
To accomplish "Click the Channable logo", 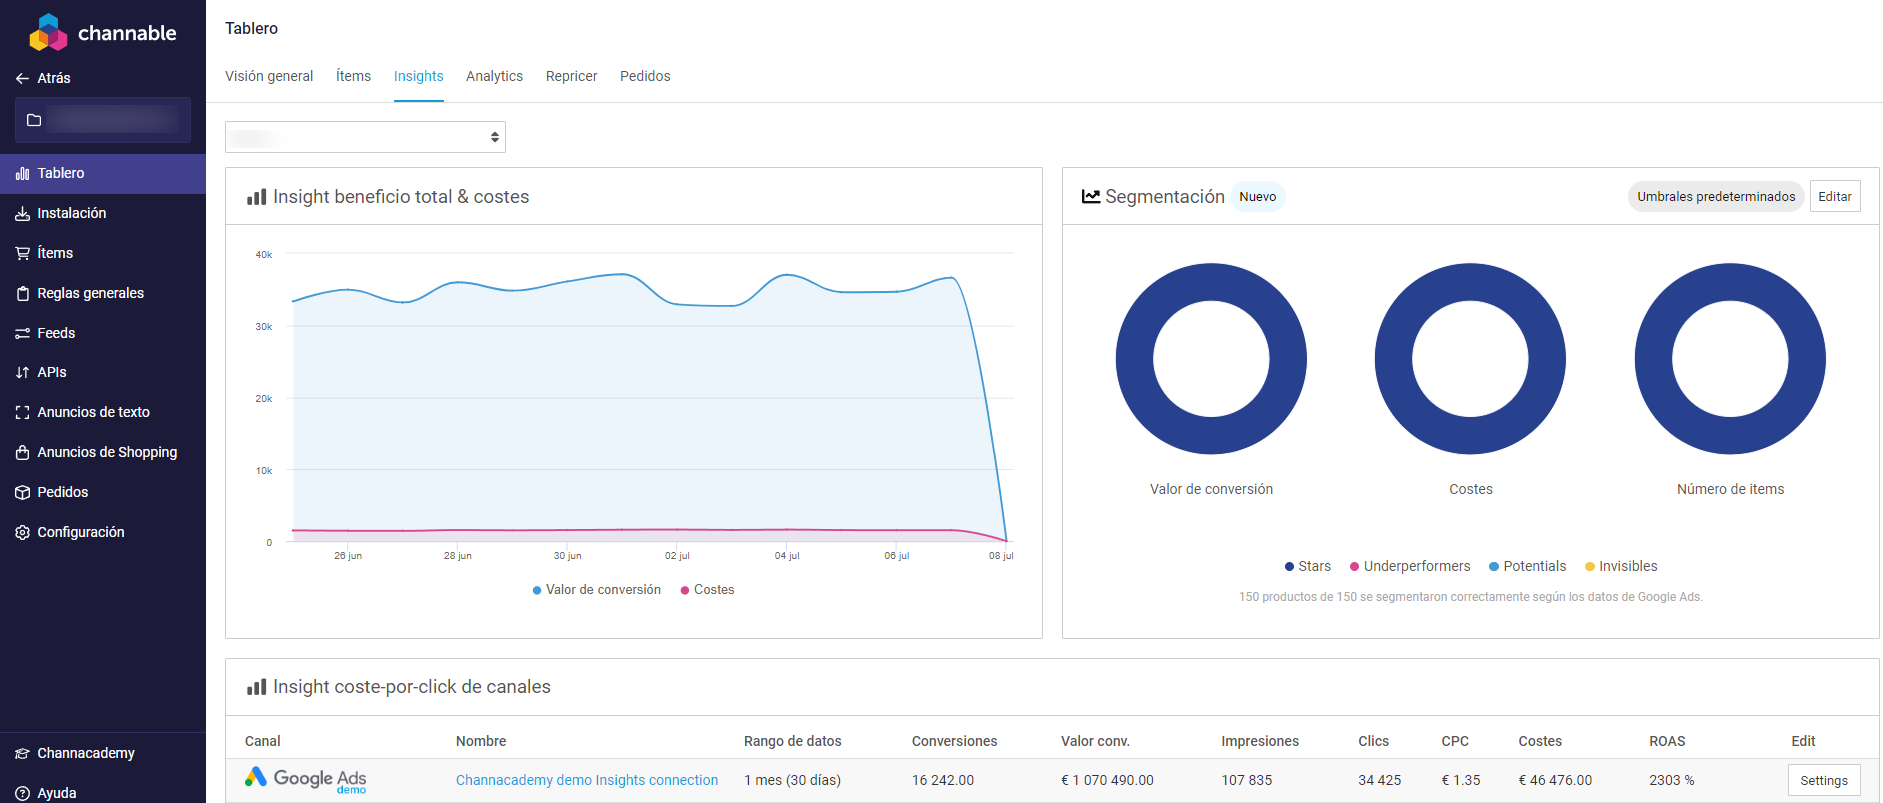I will [x=102, y=32].
